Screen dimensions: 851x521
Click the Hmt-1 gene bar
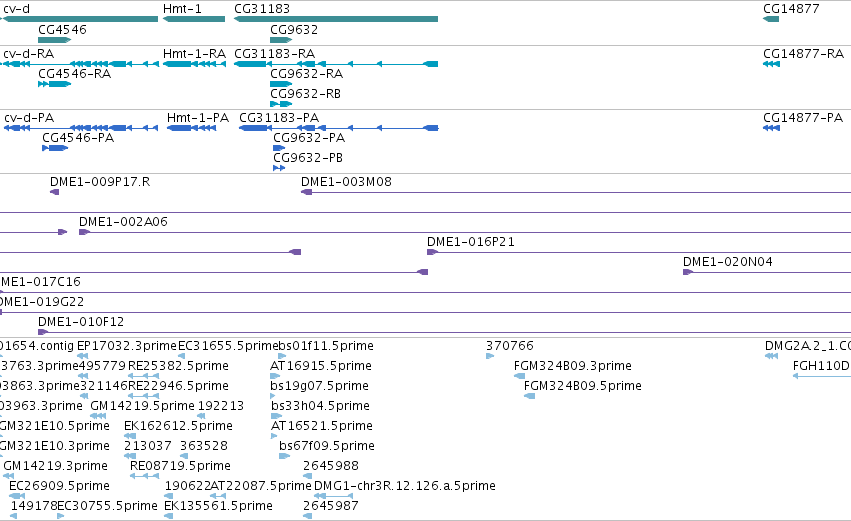[x=194, y=19]
